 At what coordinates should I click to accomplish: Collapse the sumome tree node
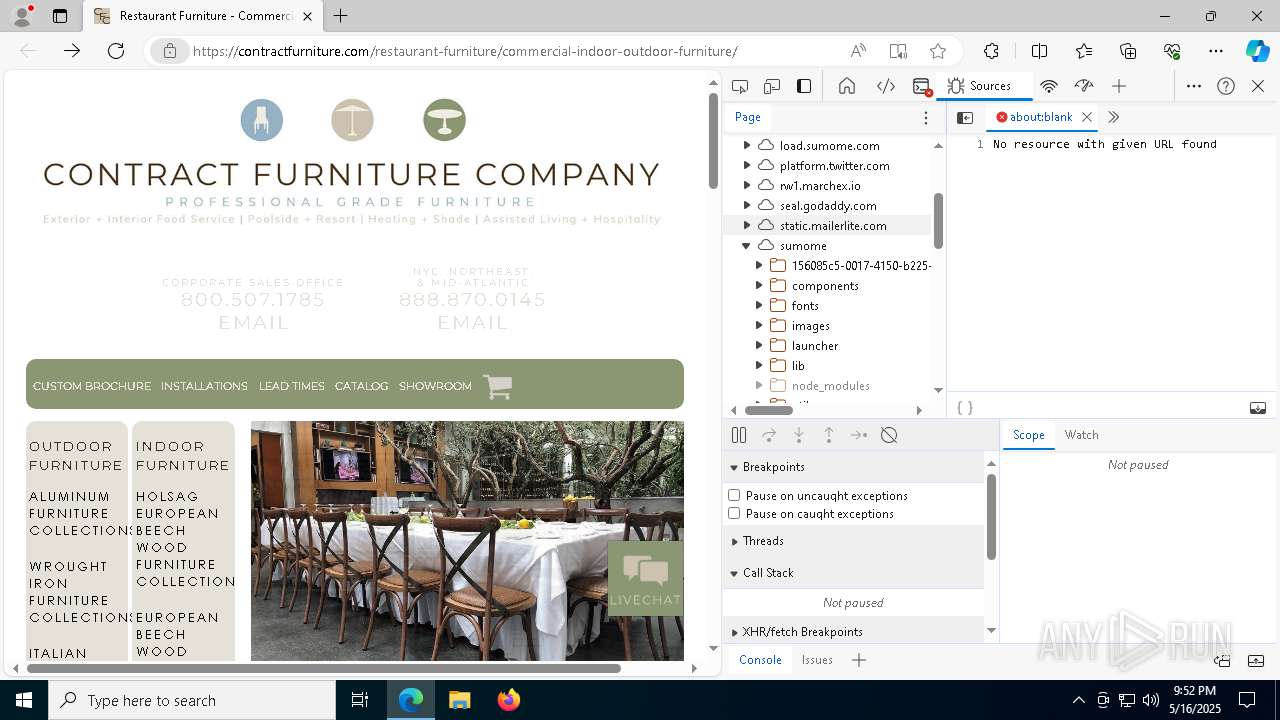[x=746, y=246]
